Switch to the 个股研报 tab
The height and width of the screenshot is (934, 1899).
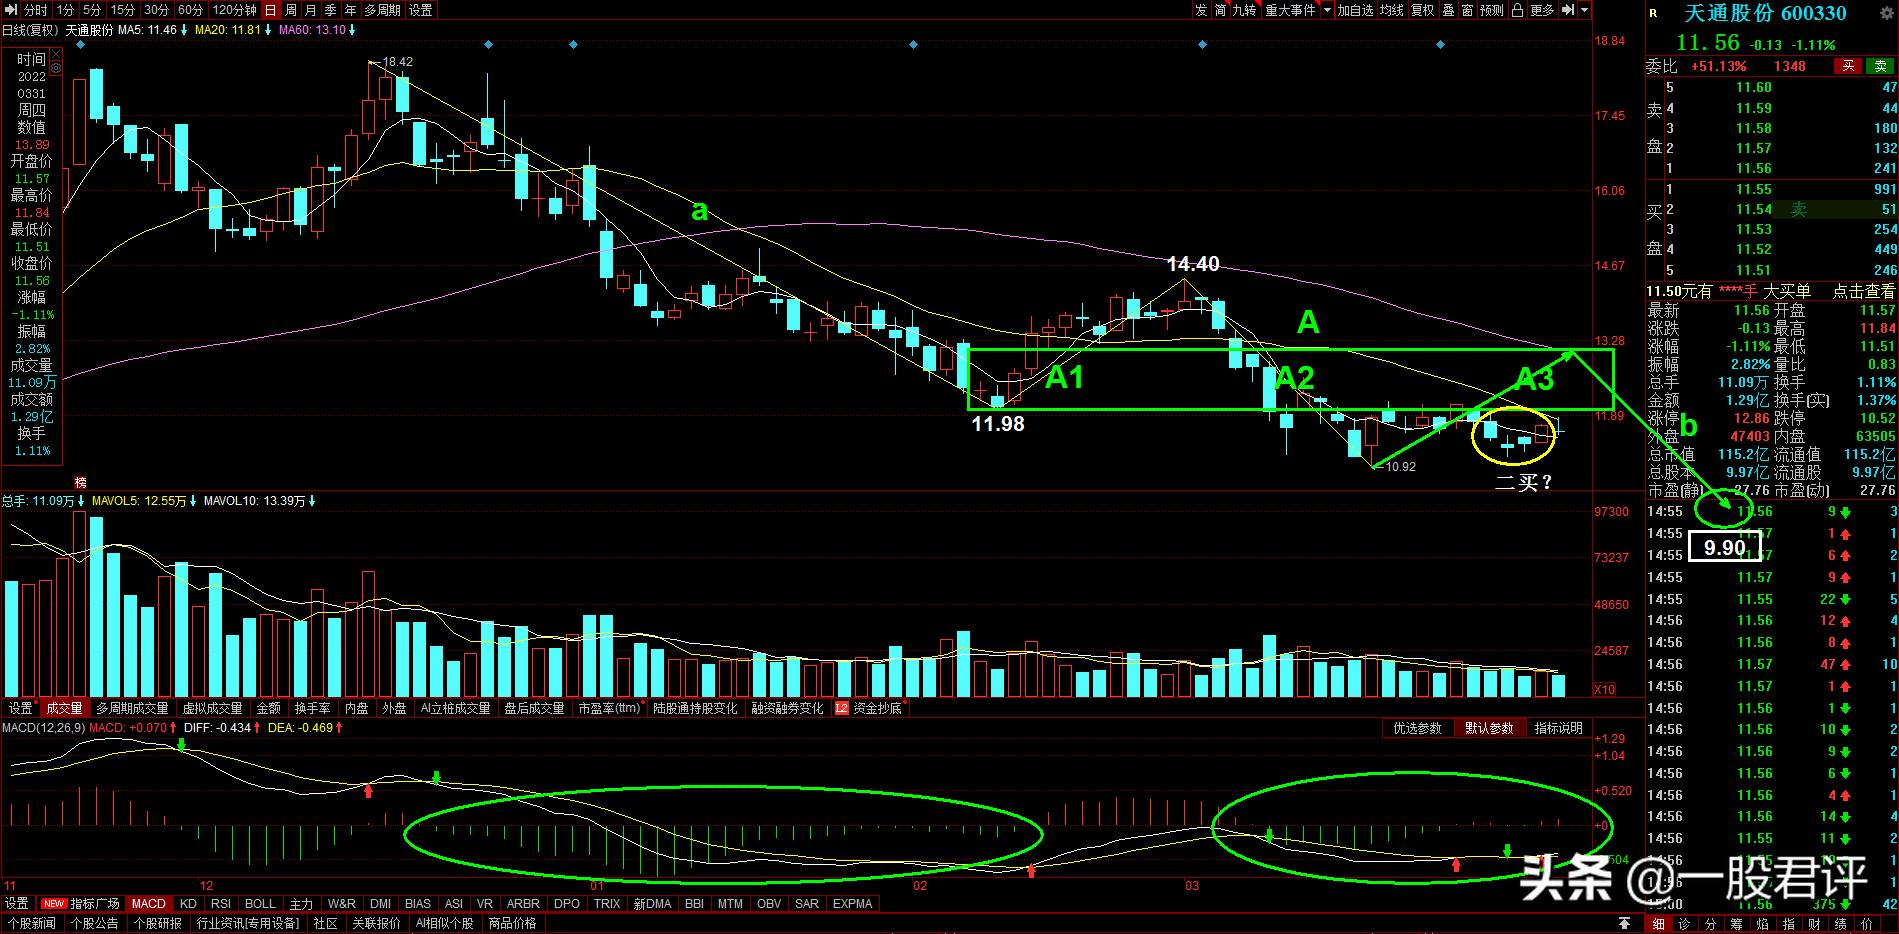[x=158, y=924]
